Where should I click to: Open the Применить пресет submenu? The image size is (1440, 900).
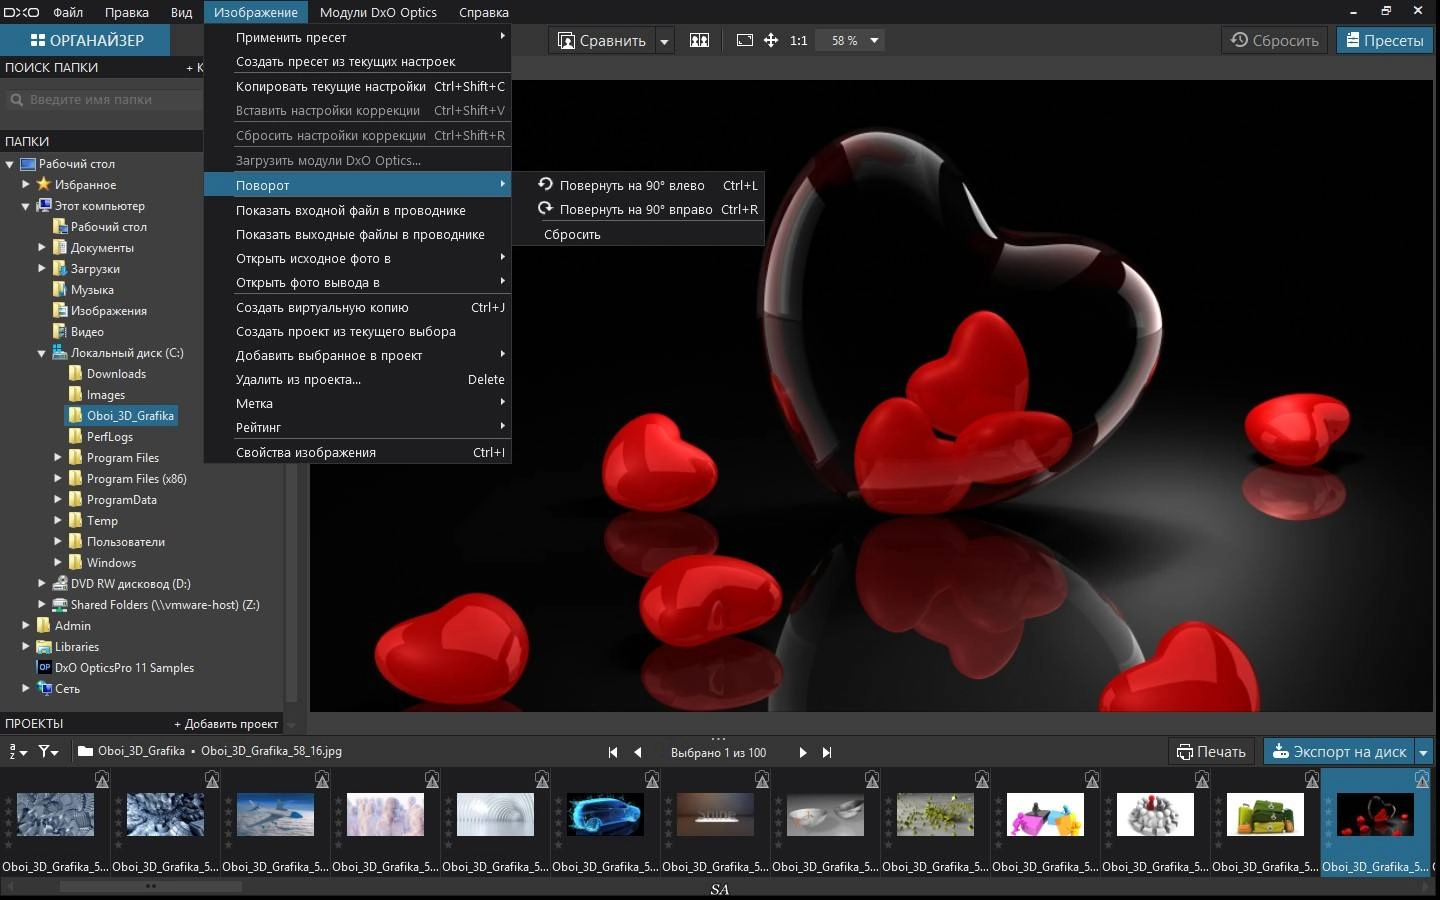pyautogui.click(x=358, y=37)
